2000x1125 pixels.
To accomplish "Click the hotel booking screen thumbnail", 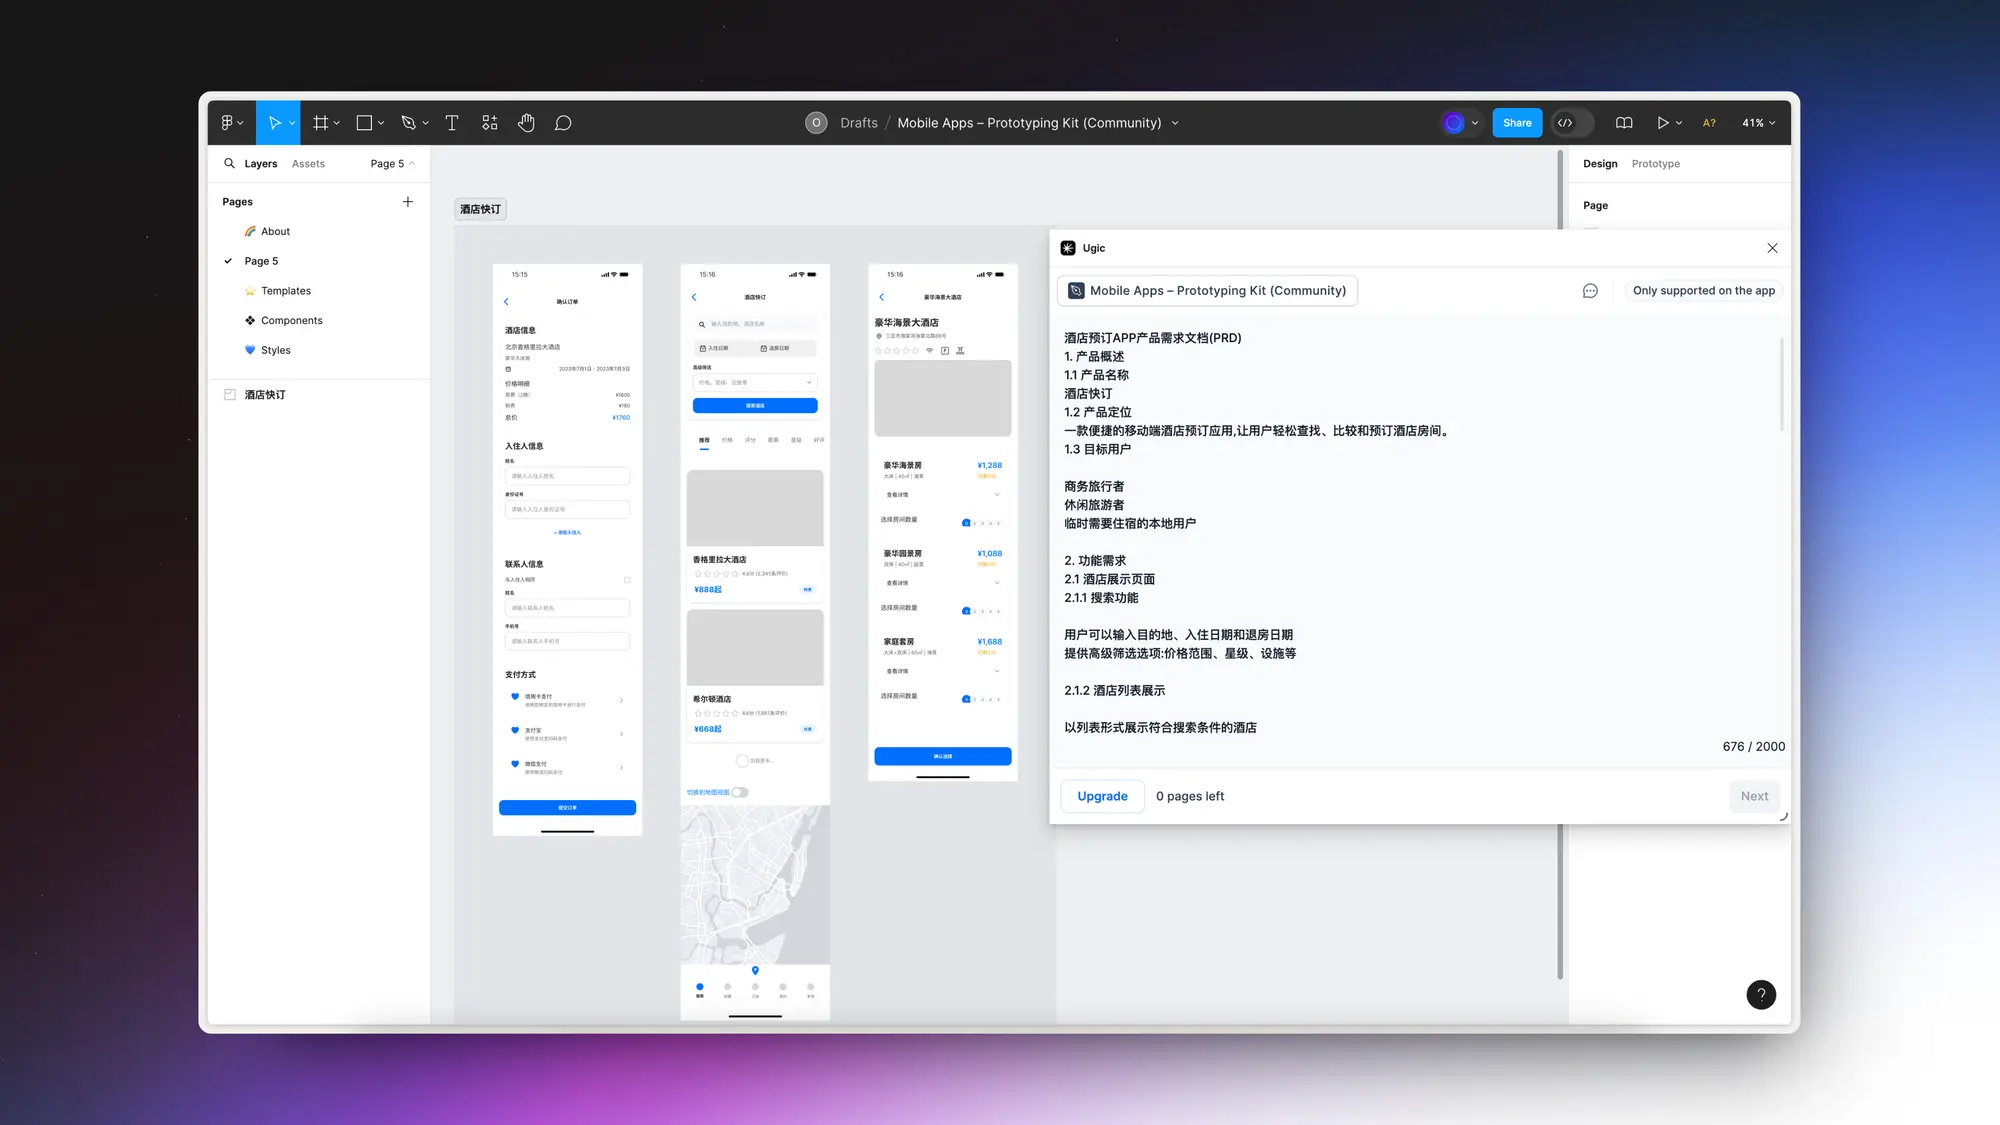I will click(x=754, y=536).
